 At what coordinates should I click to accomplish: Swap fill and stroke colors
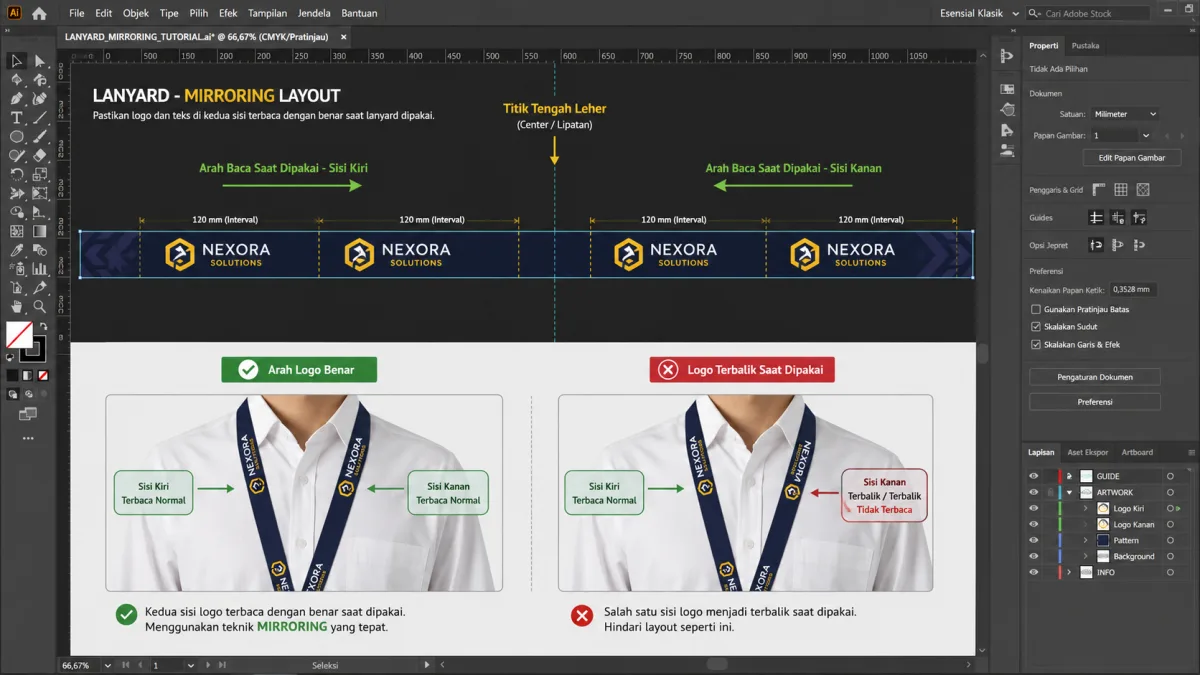click(43, 327)
